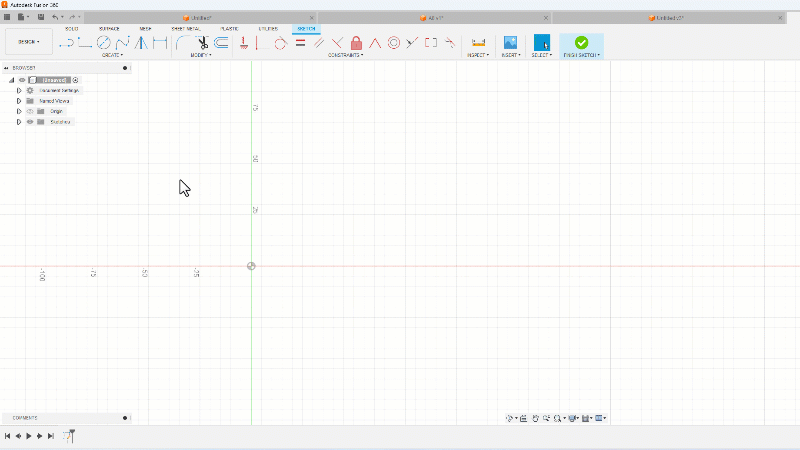Apply the Equal constraint icon
Screen dimensions: 800x450
[x=300, y=43]
